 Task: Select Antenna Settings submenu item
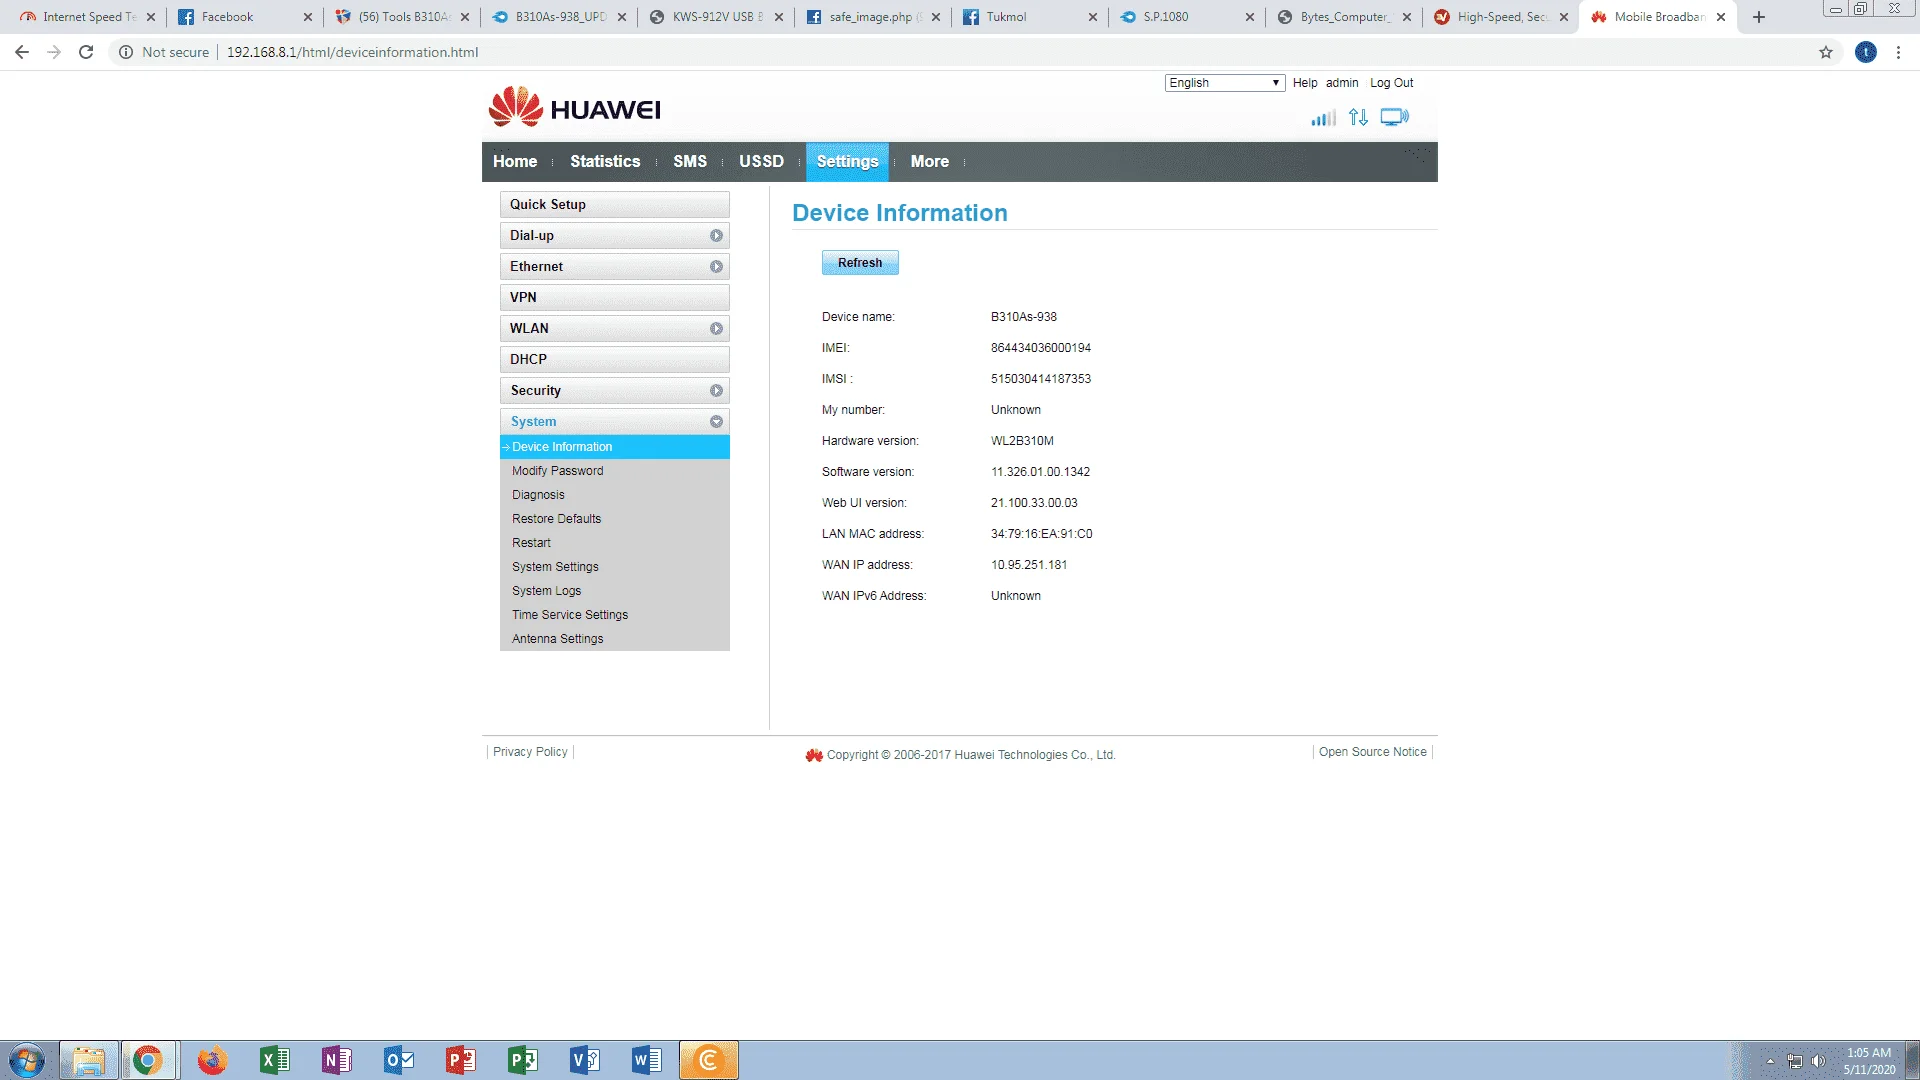pos(615,639)
